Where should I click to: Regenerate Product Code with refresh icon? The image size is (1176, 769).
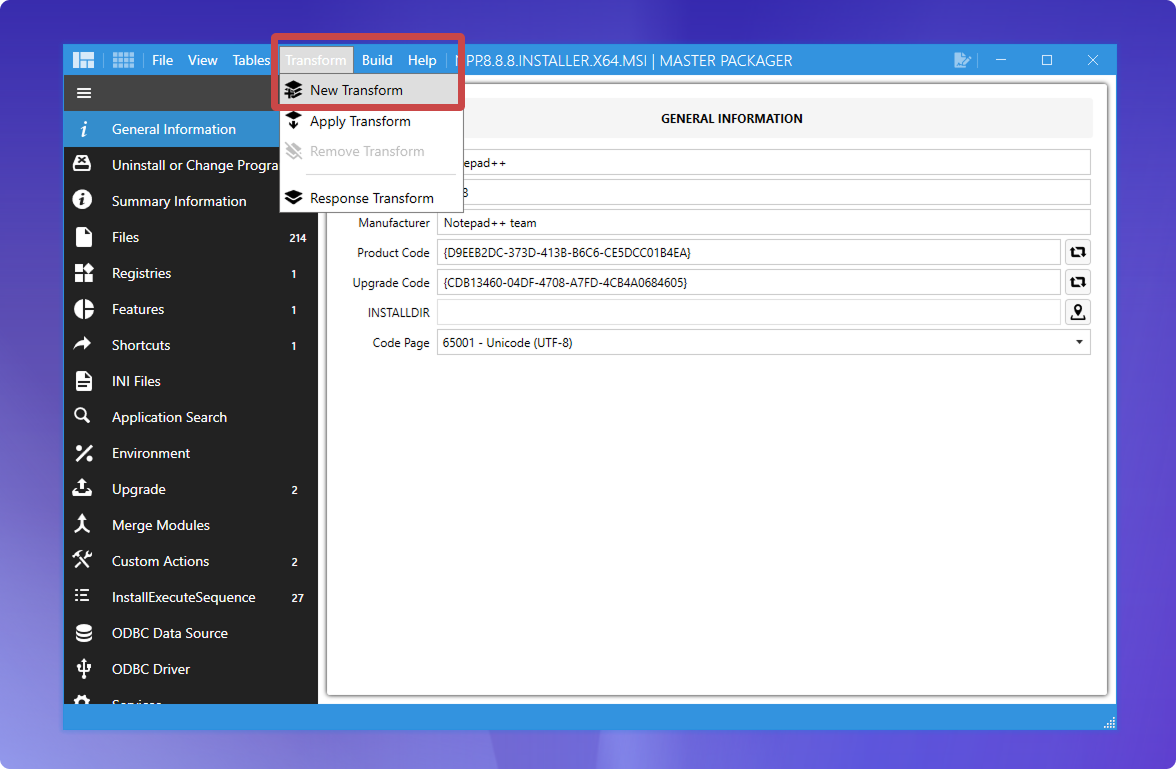point(1077,253)
